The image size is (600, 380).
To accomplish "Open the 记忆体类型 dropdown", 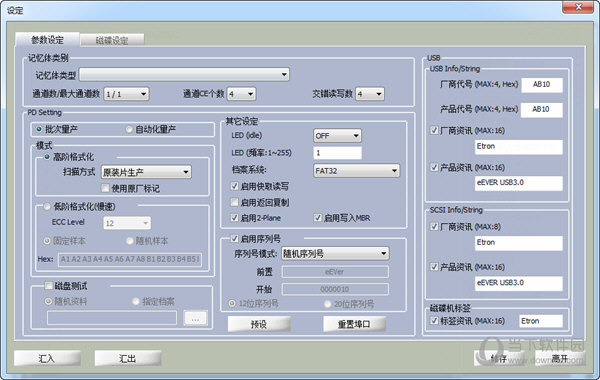I will pos(184,75).
